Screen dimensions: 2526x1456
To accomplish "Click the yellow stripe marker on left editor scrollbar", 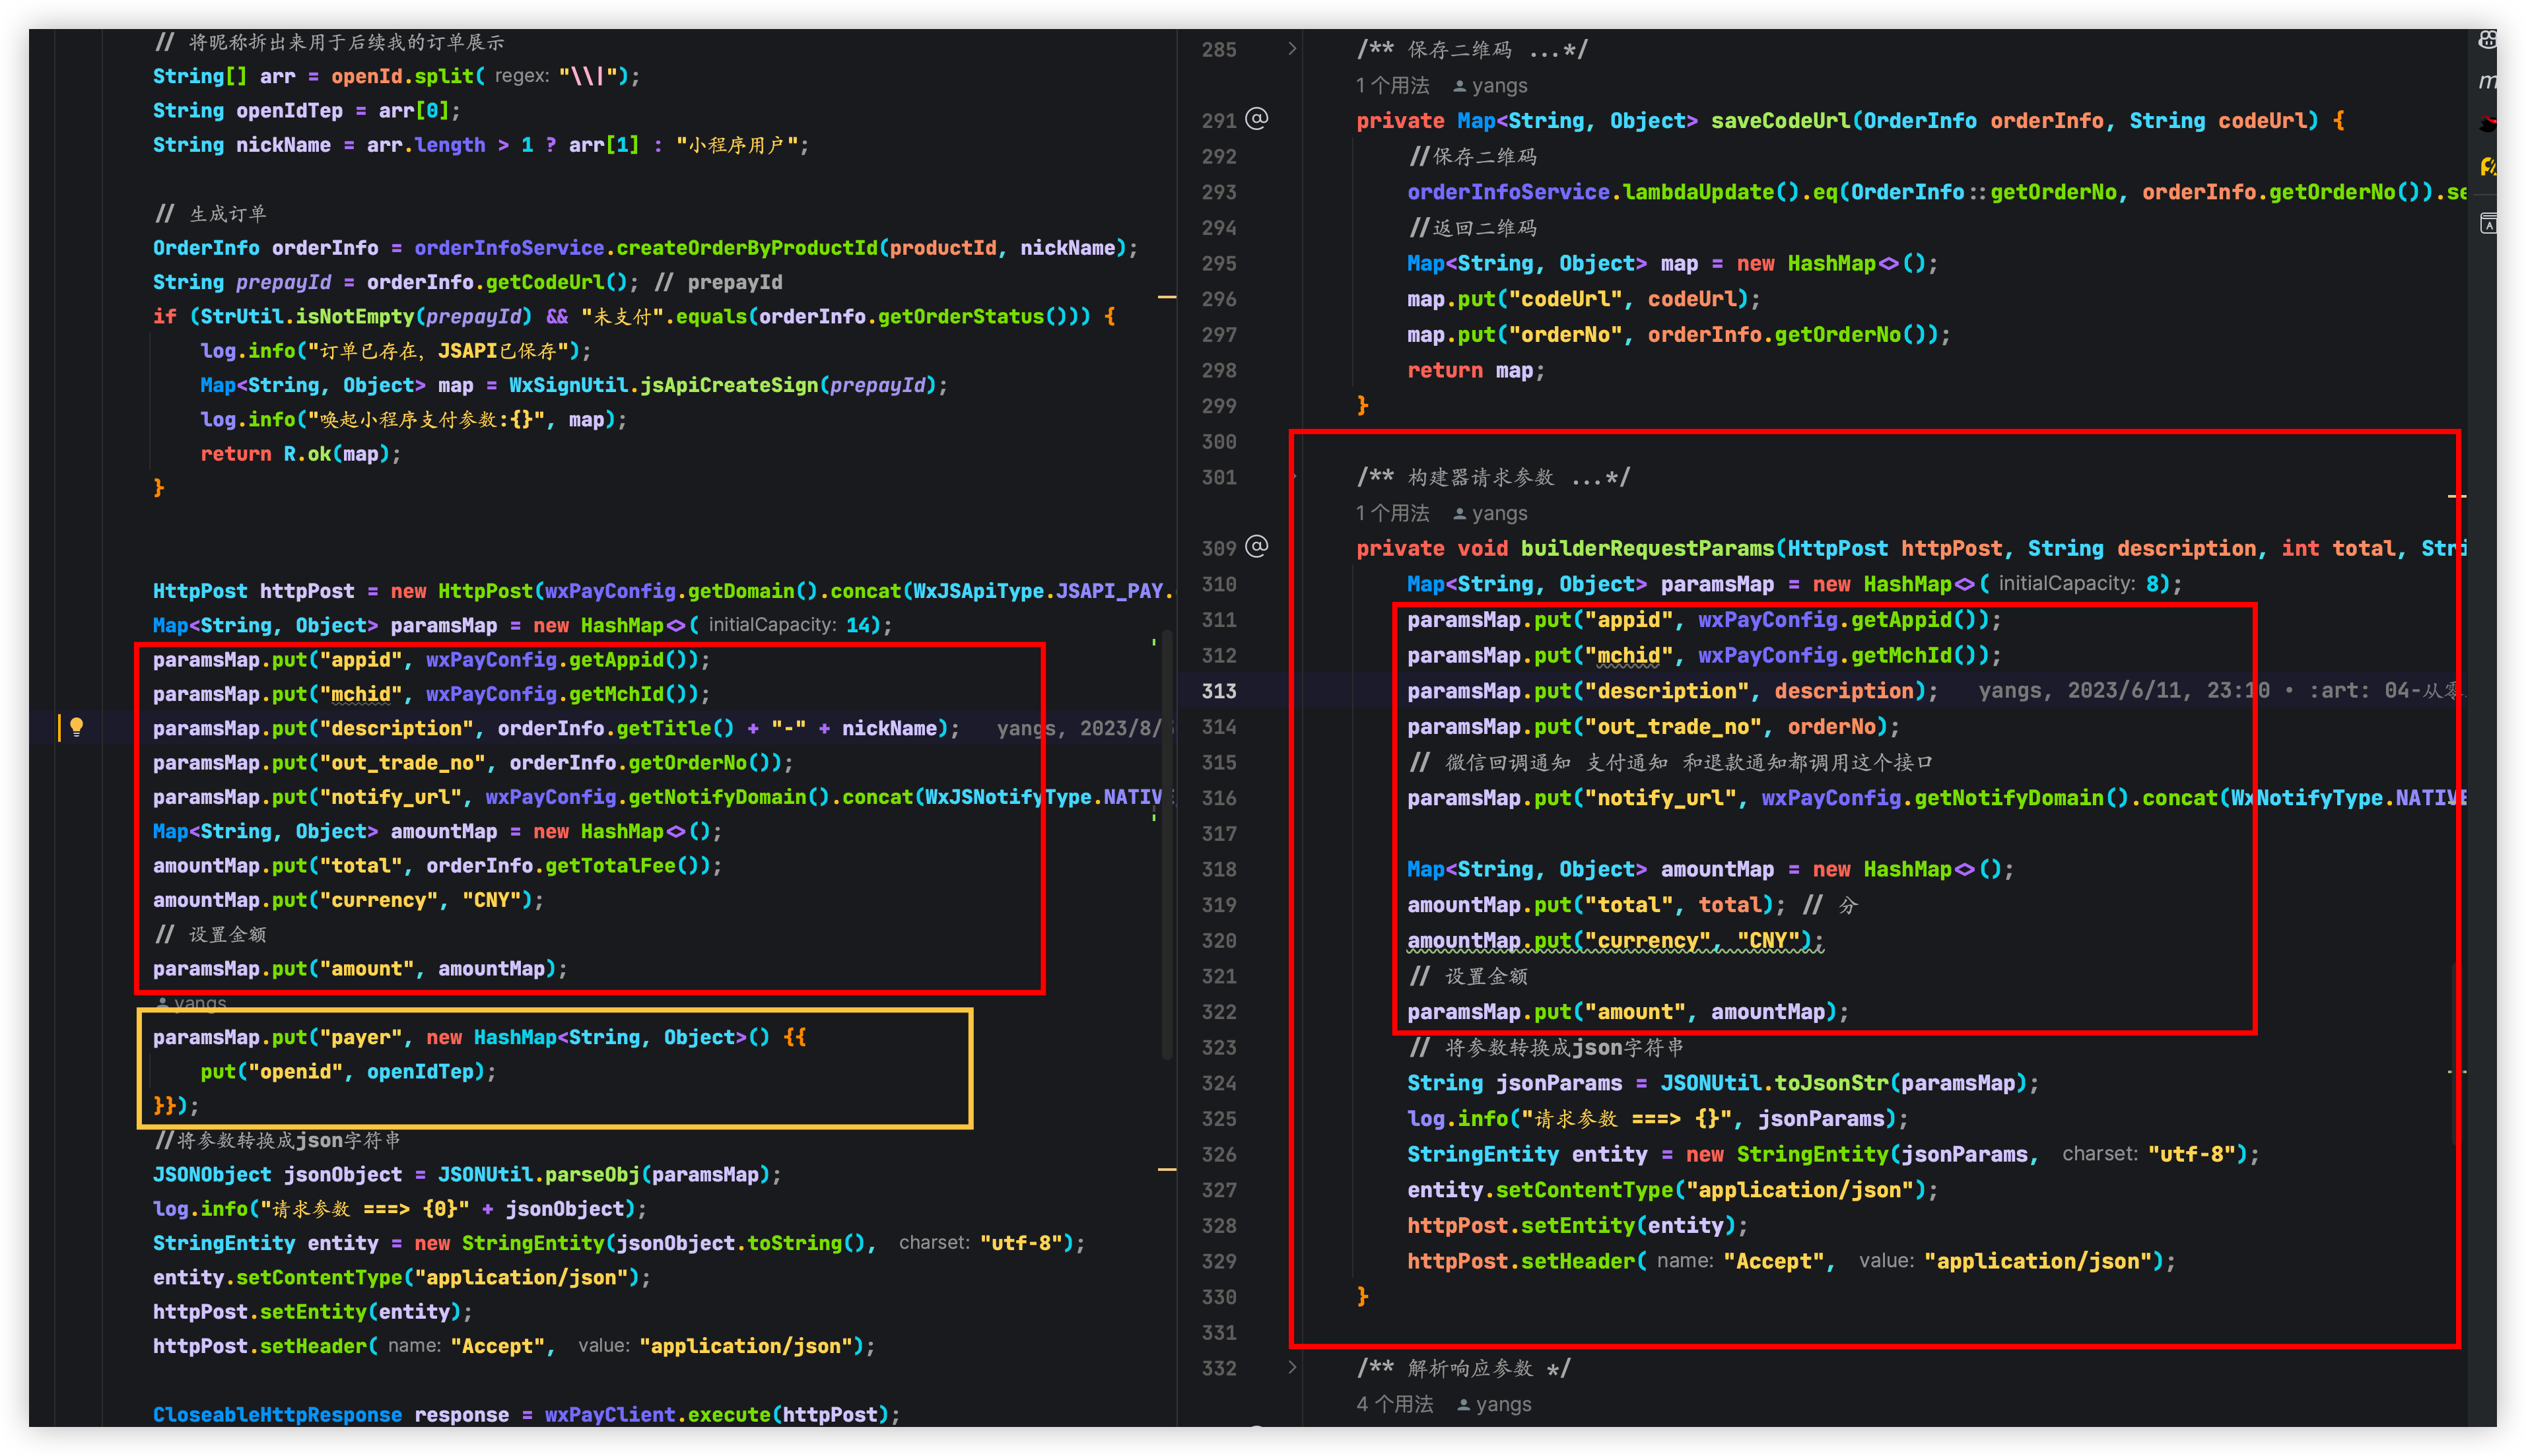I will 1166,297.
